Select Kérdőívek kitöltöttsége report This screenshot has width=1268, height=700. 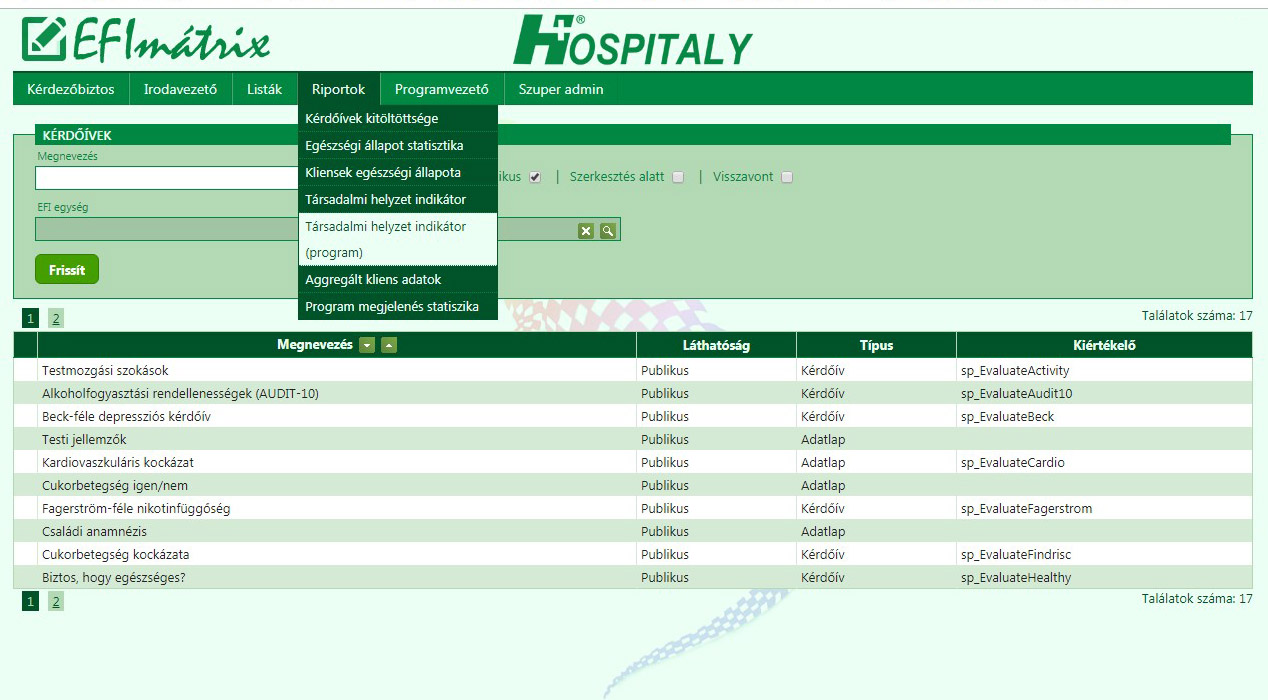coord(397,119)
